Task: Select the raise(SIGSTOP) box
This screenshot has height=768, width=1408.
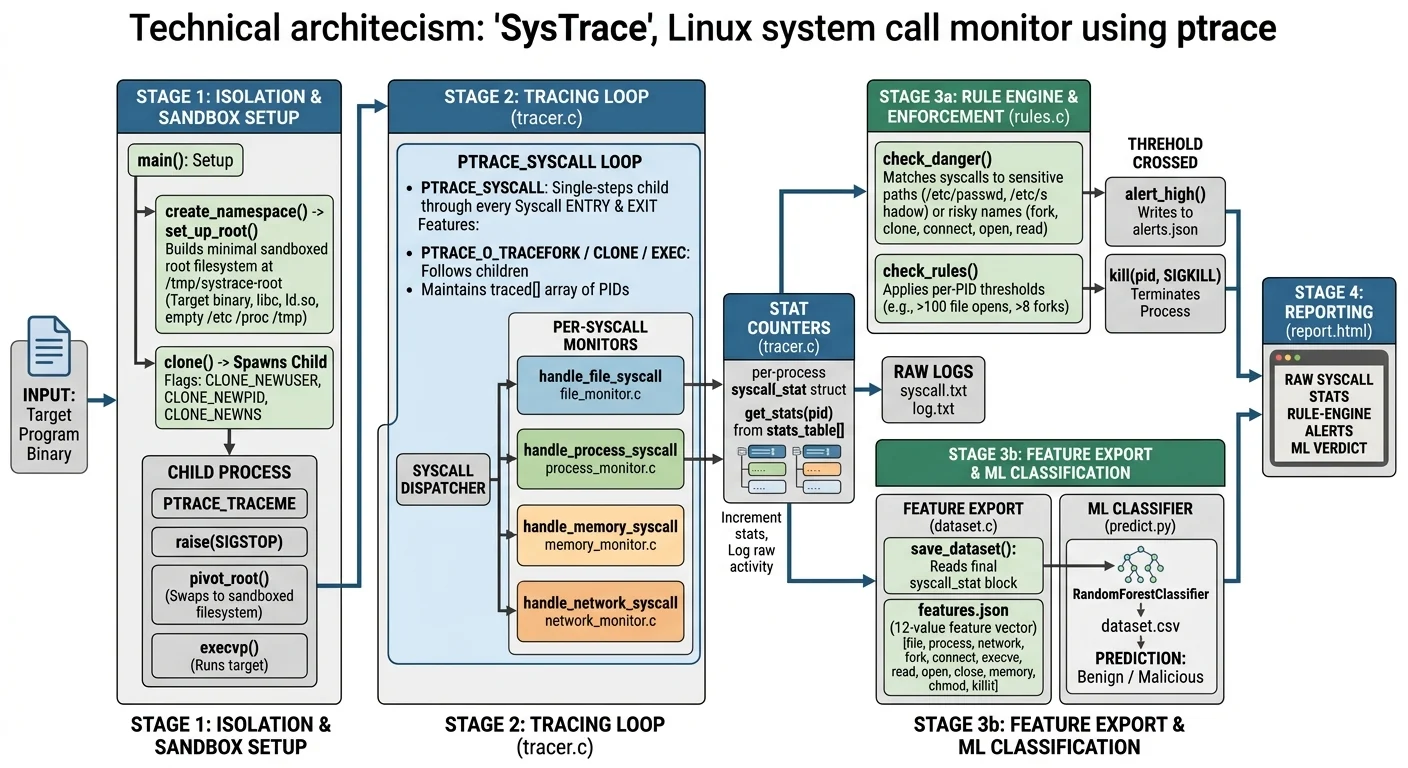Action: click(x=229, y=542)
